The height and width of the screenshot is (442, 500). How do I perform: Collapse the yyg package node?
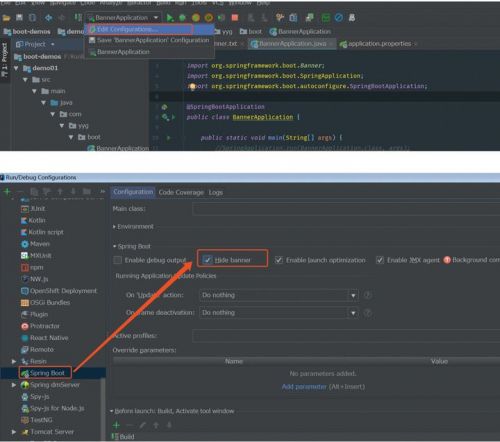pos(62,126)
